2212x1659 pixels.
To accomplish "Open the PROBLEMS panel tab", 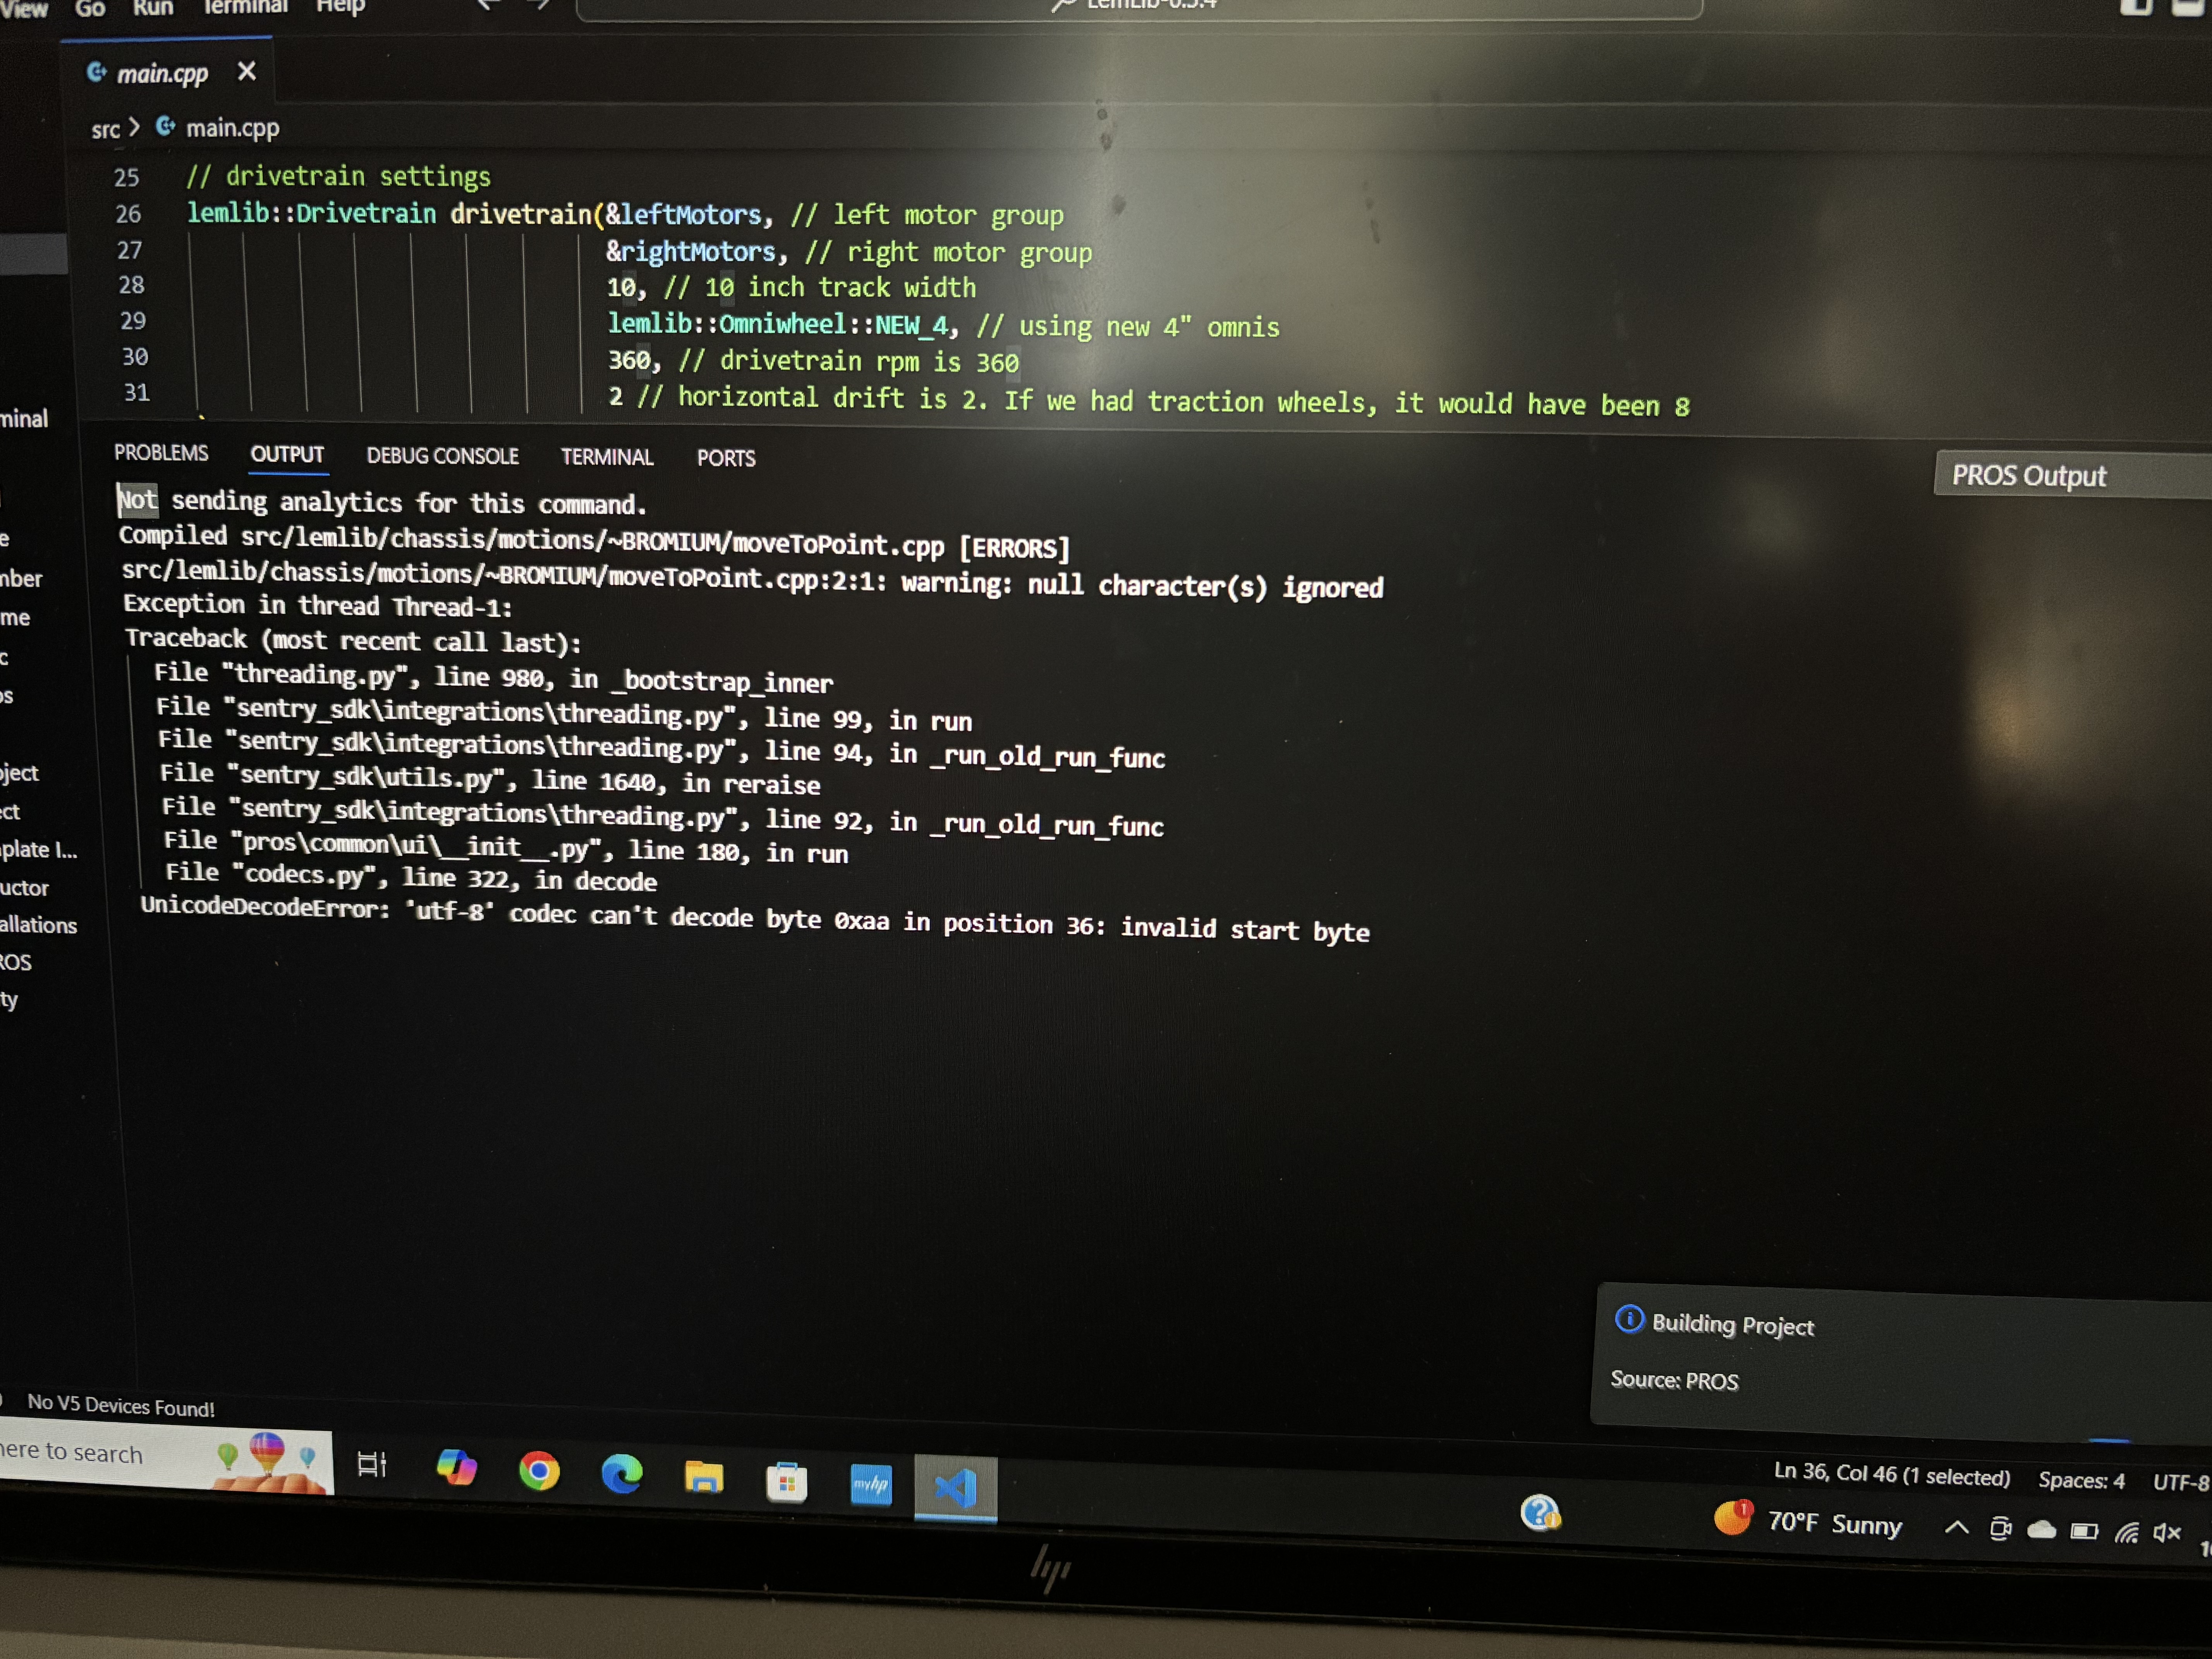I will click(x=161, y=453).
